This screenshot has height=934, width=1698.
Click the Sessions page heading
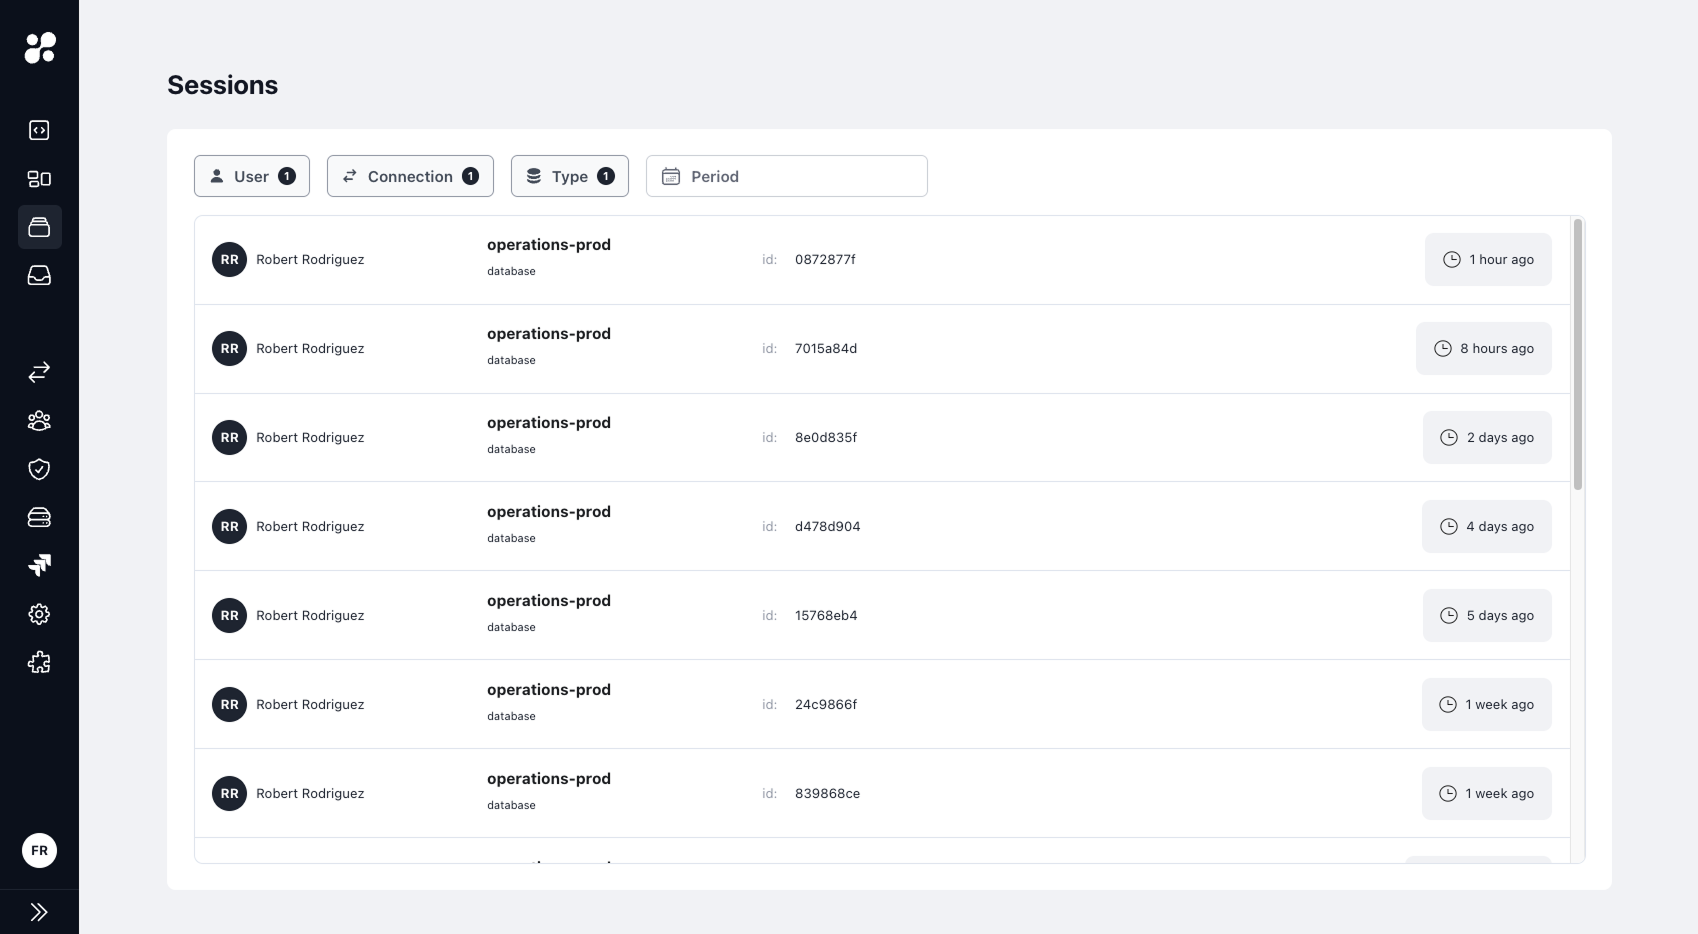point(223,85)
